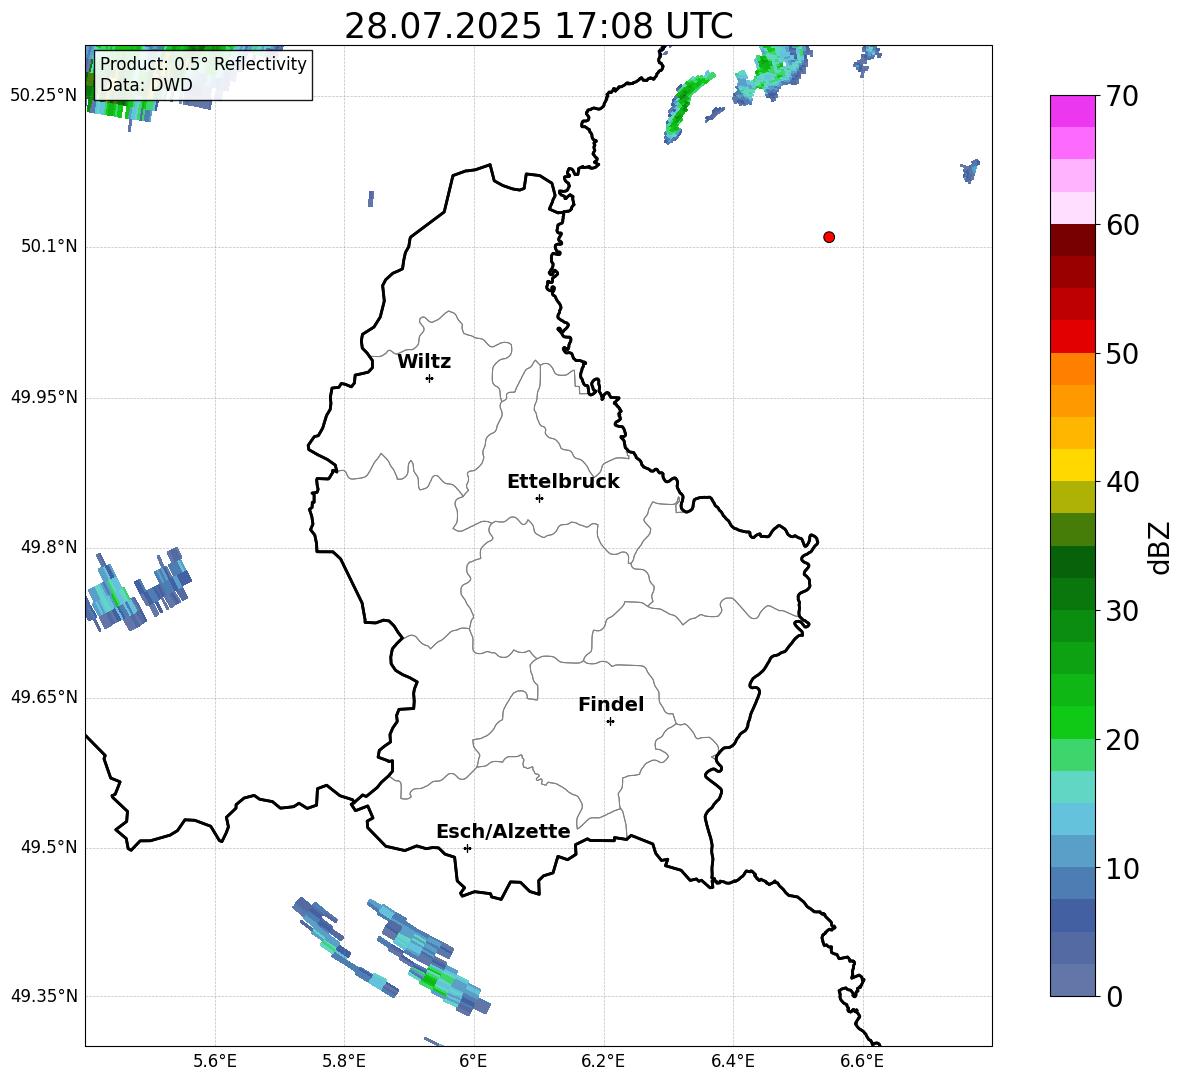Click the 'Esch/Alzette' city label
Screen dimensions: 1184x1081
503,831
